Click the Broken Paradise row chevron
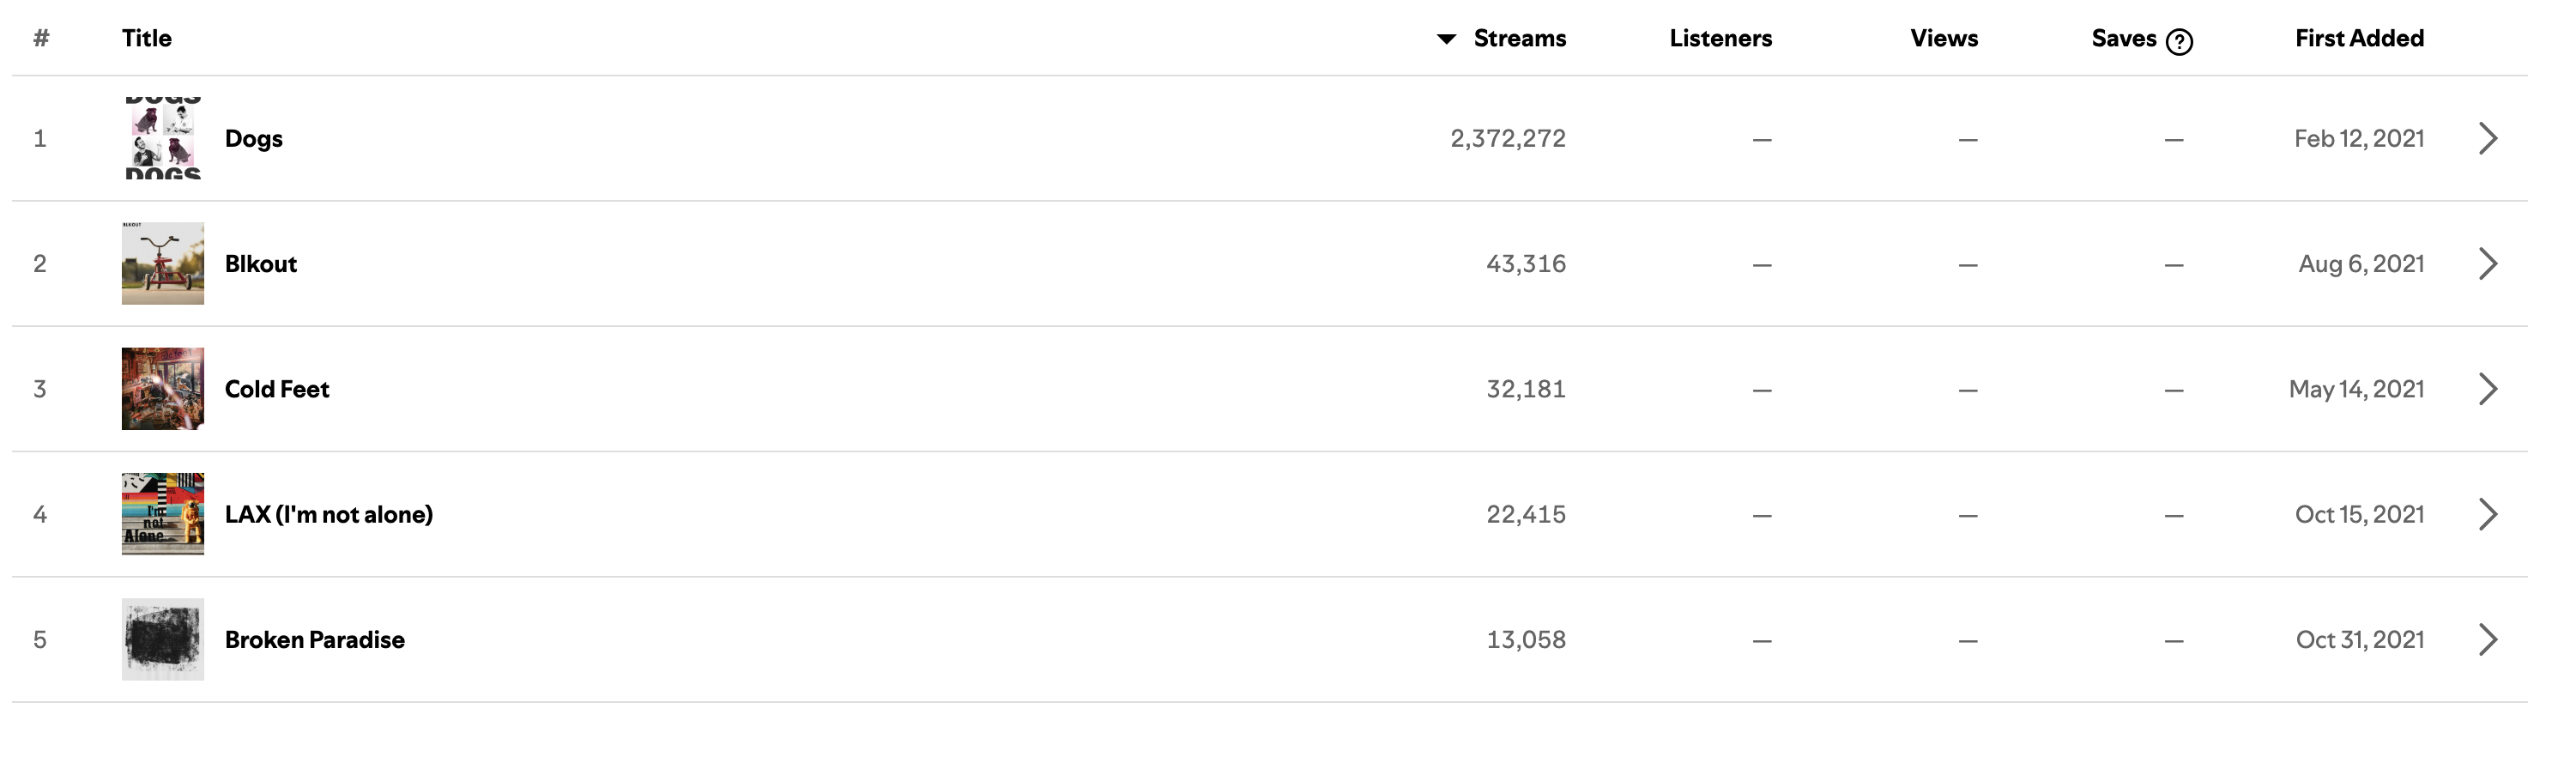The width and height of the screenshot is (2576, 757). [2489, 639]
